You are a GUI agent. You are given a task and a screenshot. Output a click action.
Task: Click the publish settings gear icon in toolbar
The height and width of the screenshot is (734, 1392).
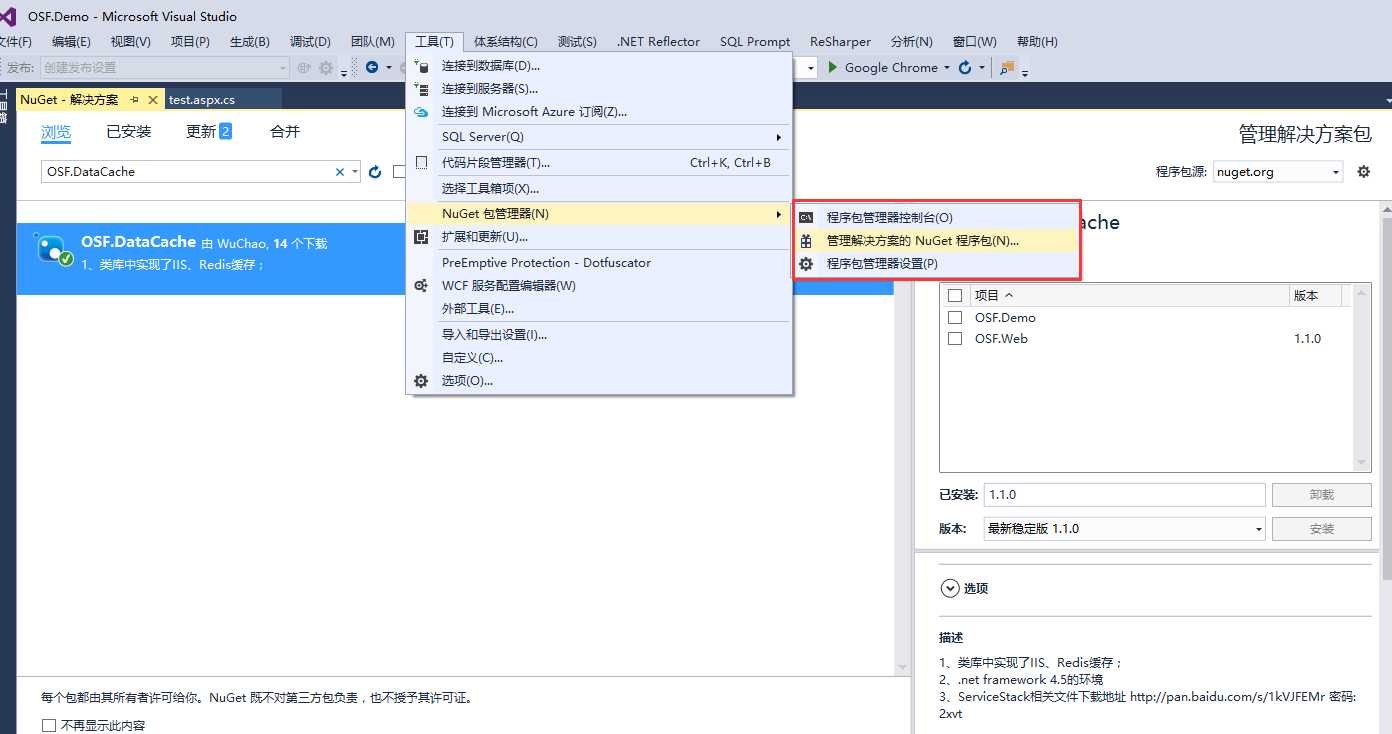pos(326,68)
